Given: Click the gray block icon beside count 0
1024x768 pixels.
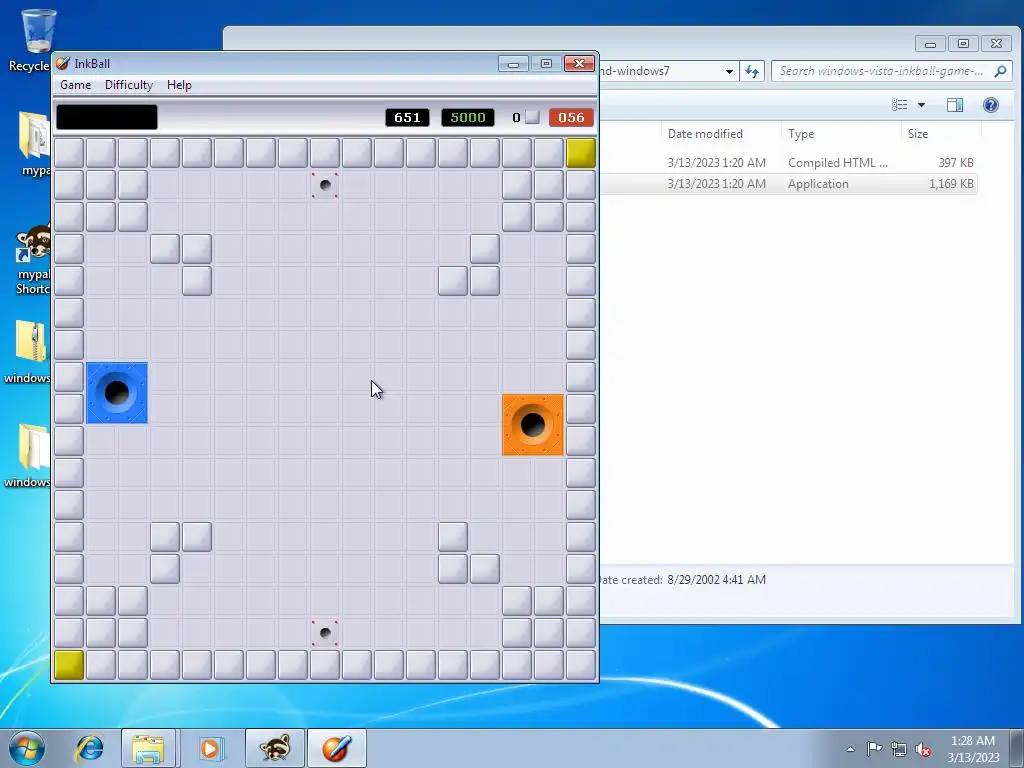Looking at the screenshot, I should 532,118.
